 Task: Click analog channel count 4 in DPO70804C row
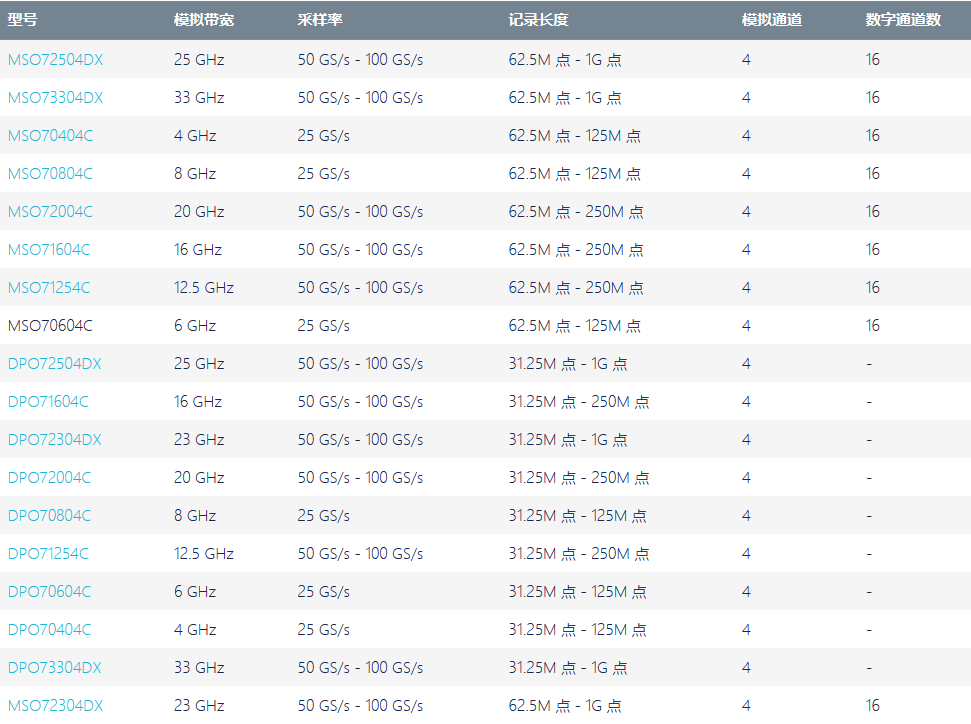[x=746, y=516]
